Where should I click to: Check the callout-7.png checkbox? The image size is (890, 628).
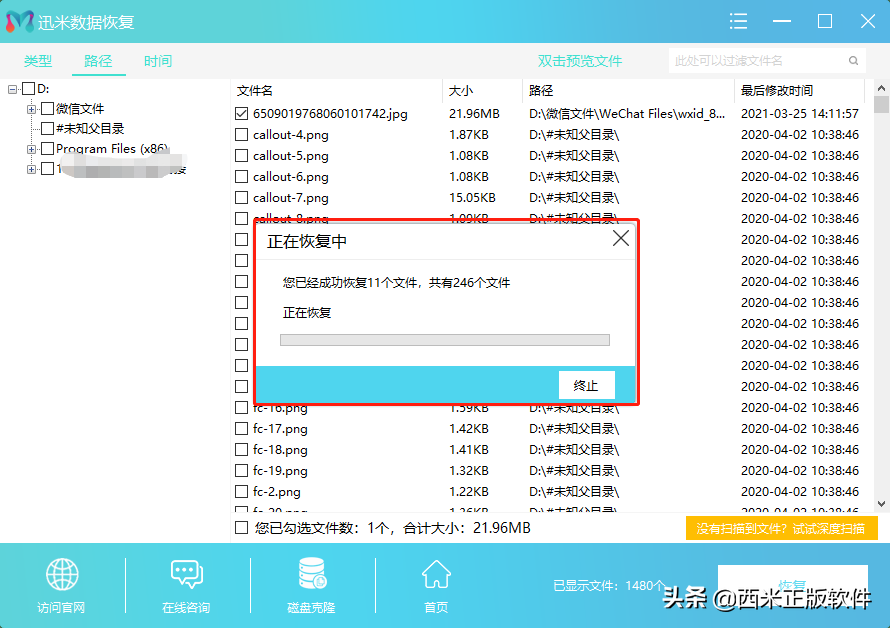pyautogui.click(x=241, y=198)
